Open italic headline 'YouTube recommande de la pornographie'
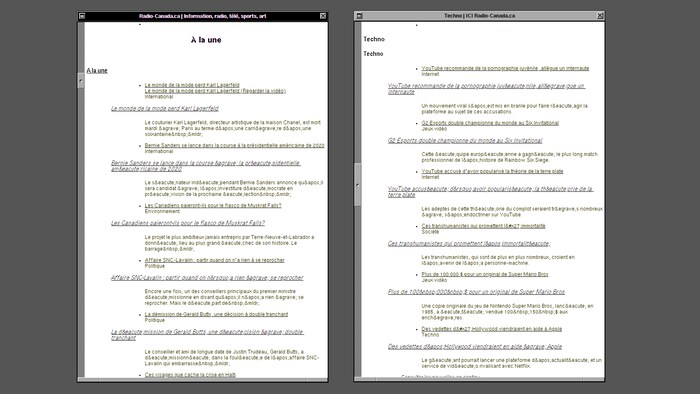 tap(487, 89)
